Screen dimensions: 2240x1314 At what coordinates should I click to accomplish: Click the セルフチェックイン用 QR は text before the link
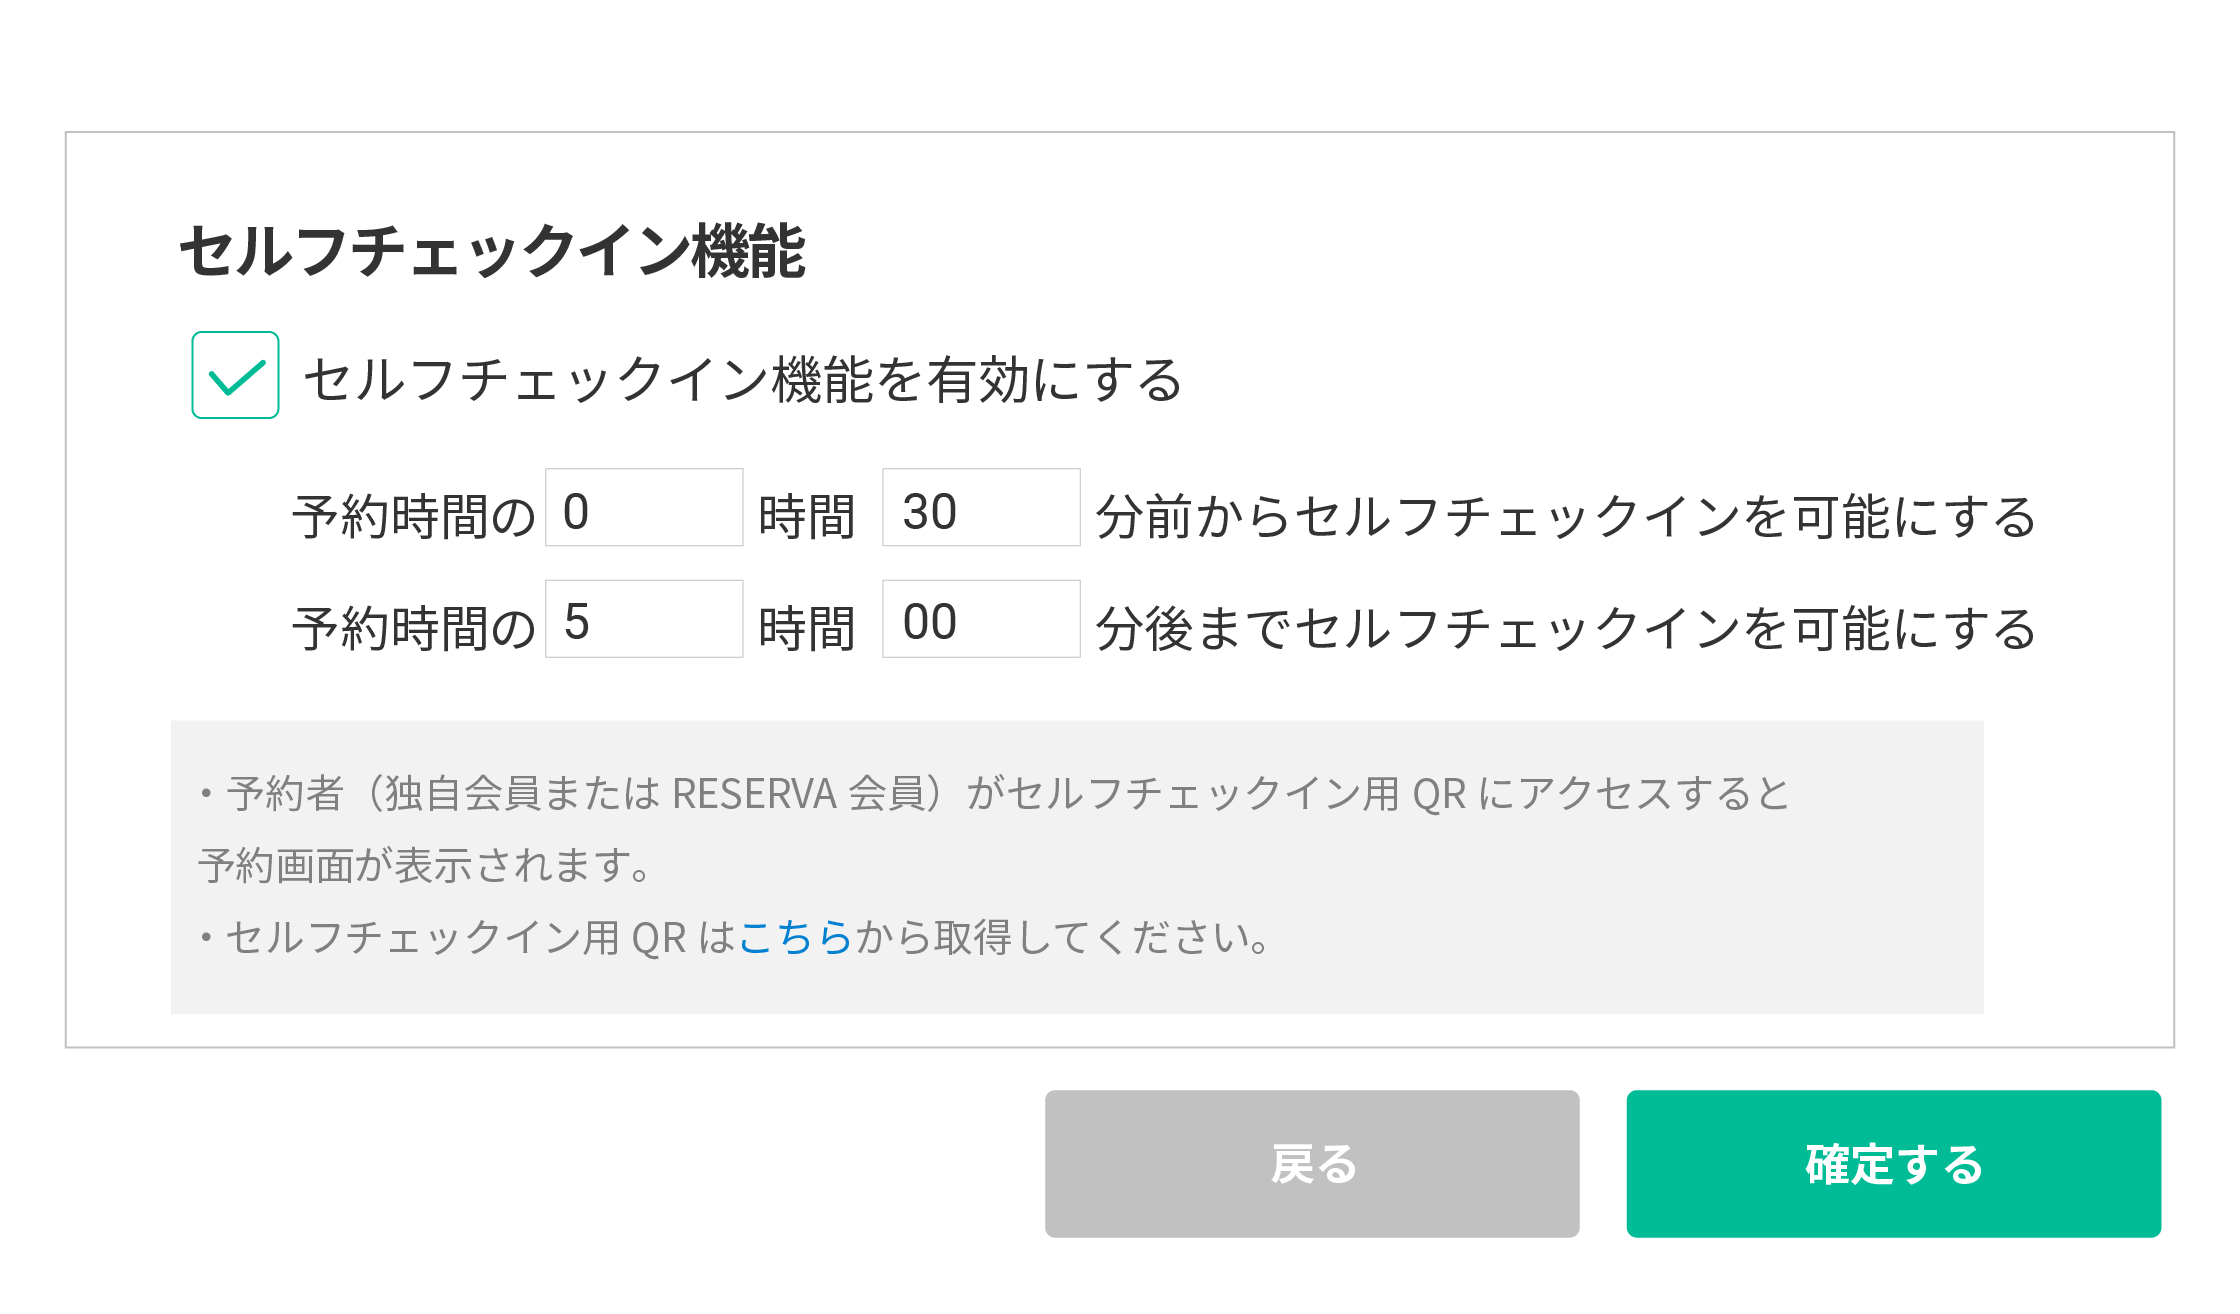pyautogui.click(x=480, y=938)
